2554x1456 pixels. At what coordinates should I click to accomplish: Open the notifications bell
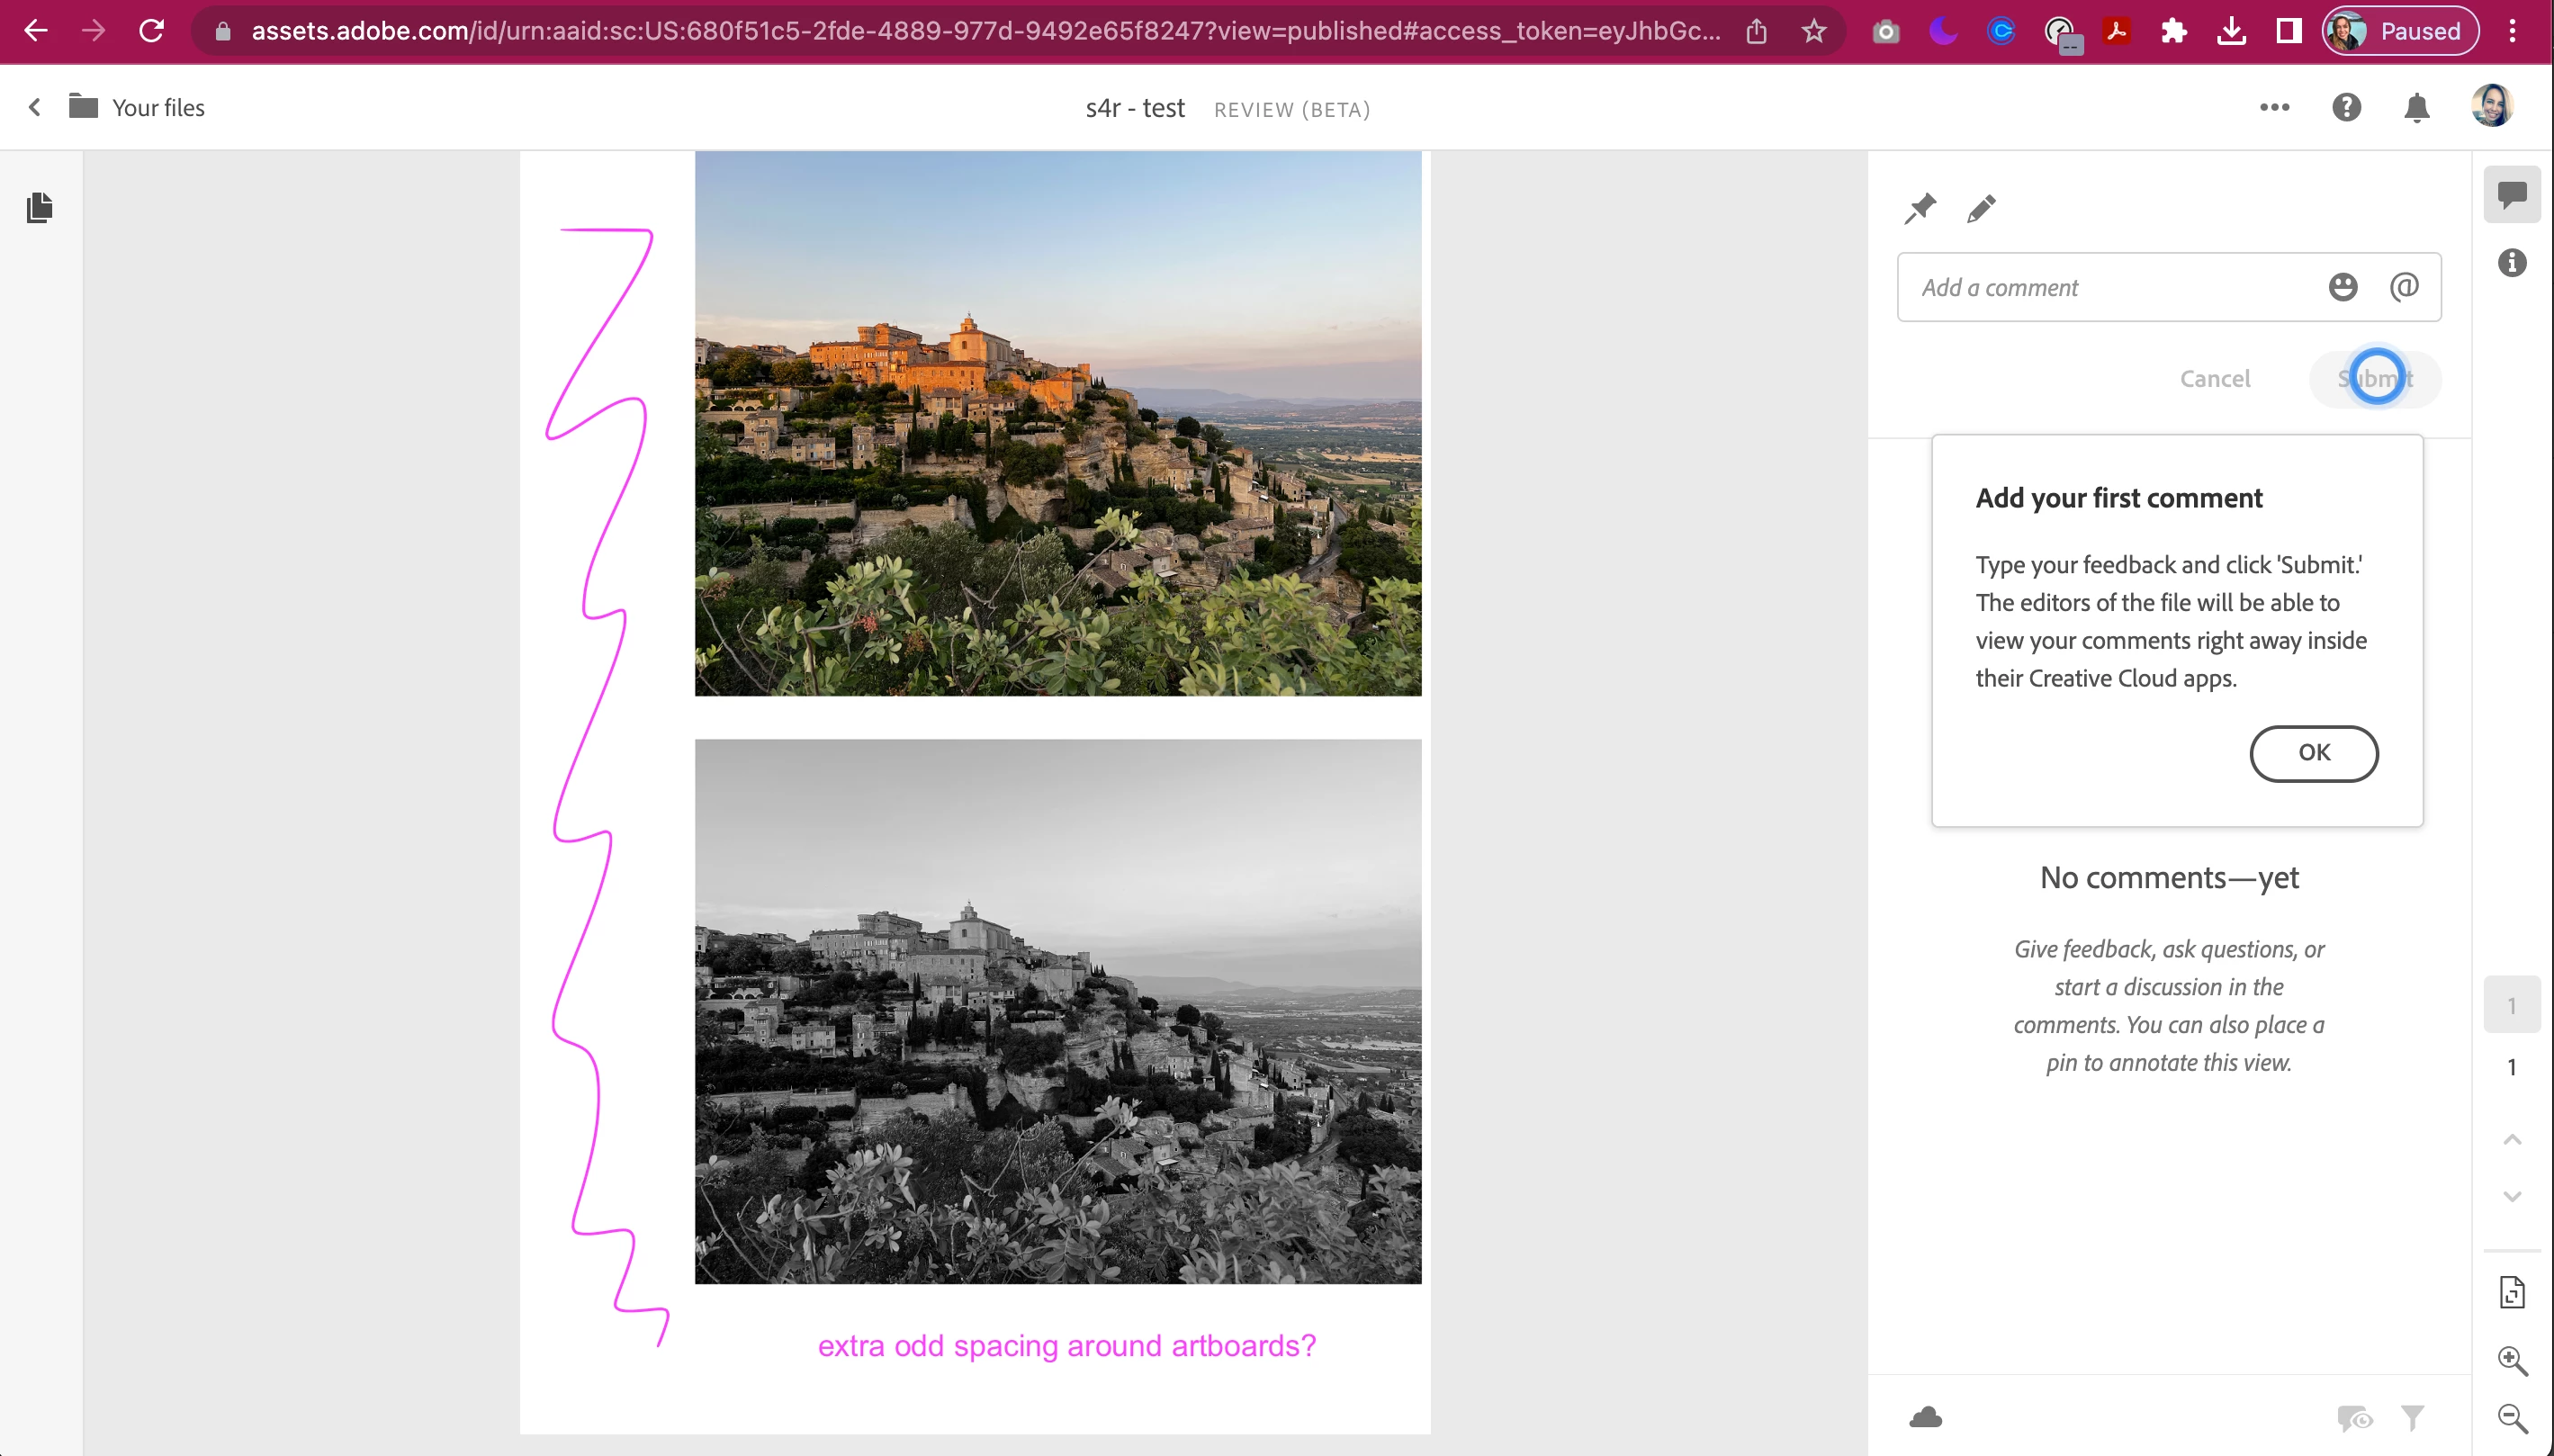(2416, 107)
